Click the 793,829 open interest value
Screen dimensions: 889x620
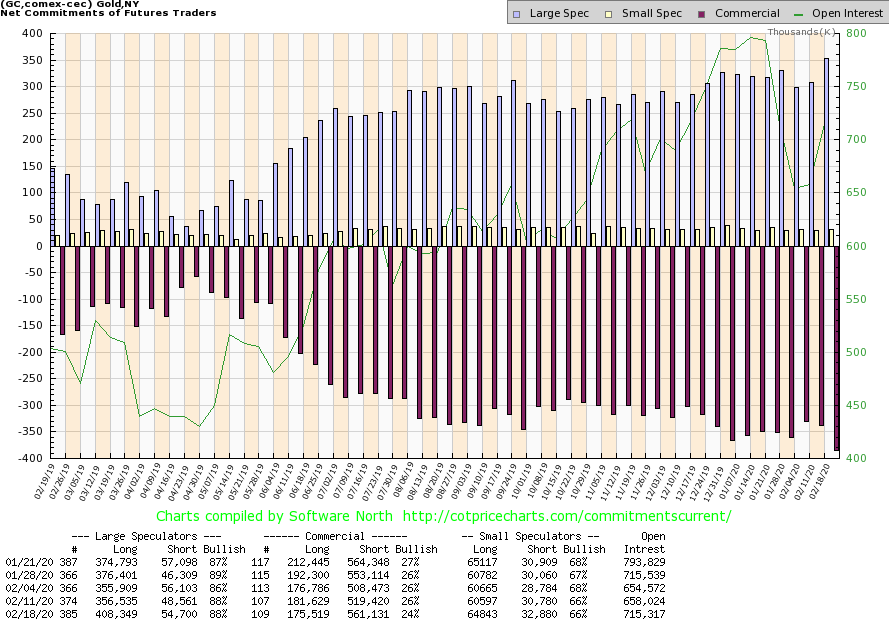point(644,565)
